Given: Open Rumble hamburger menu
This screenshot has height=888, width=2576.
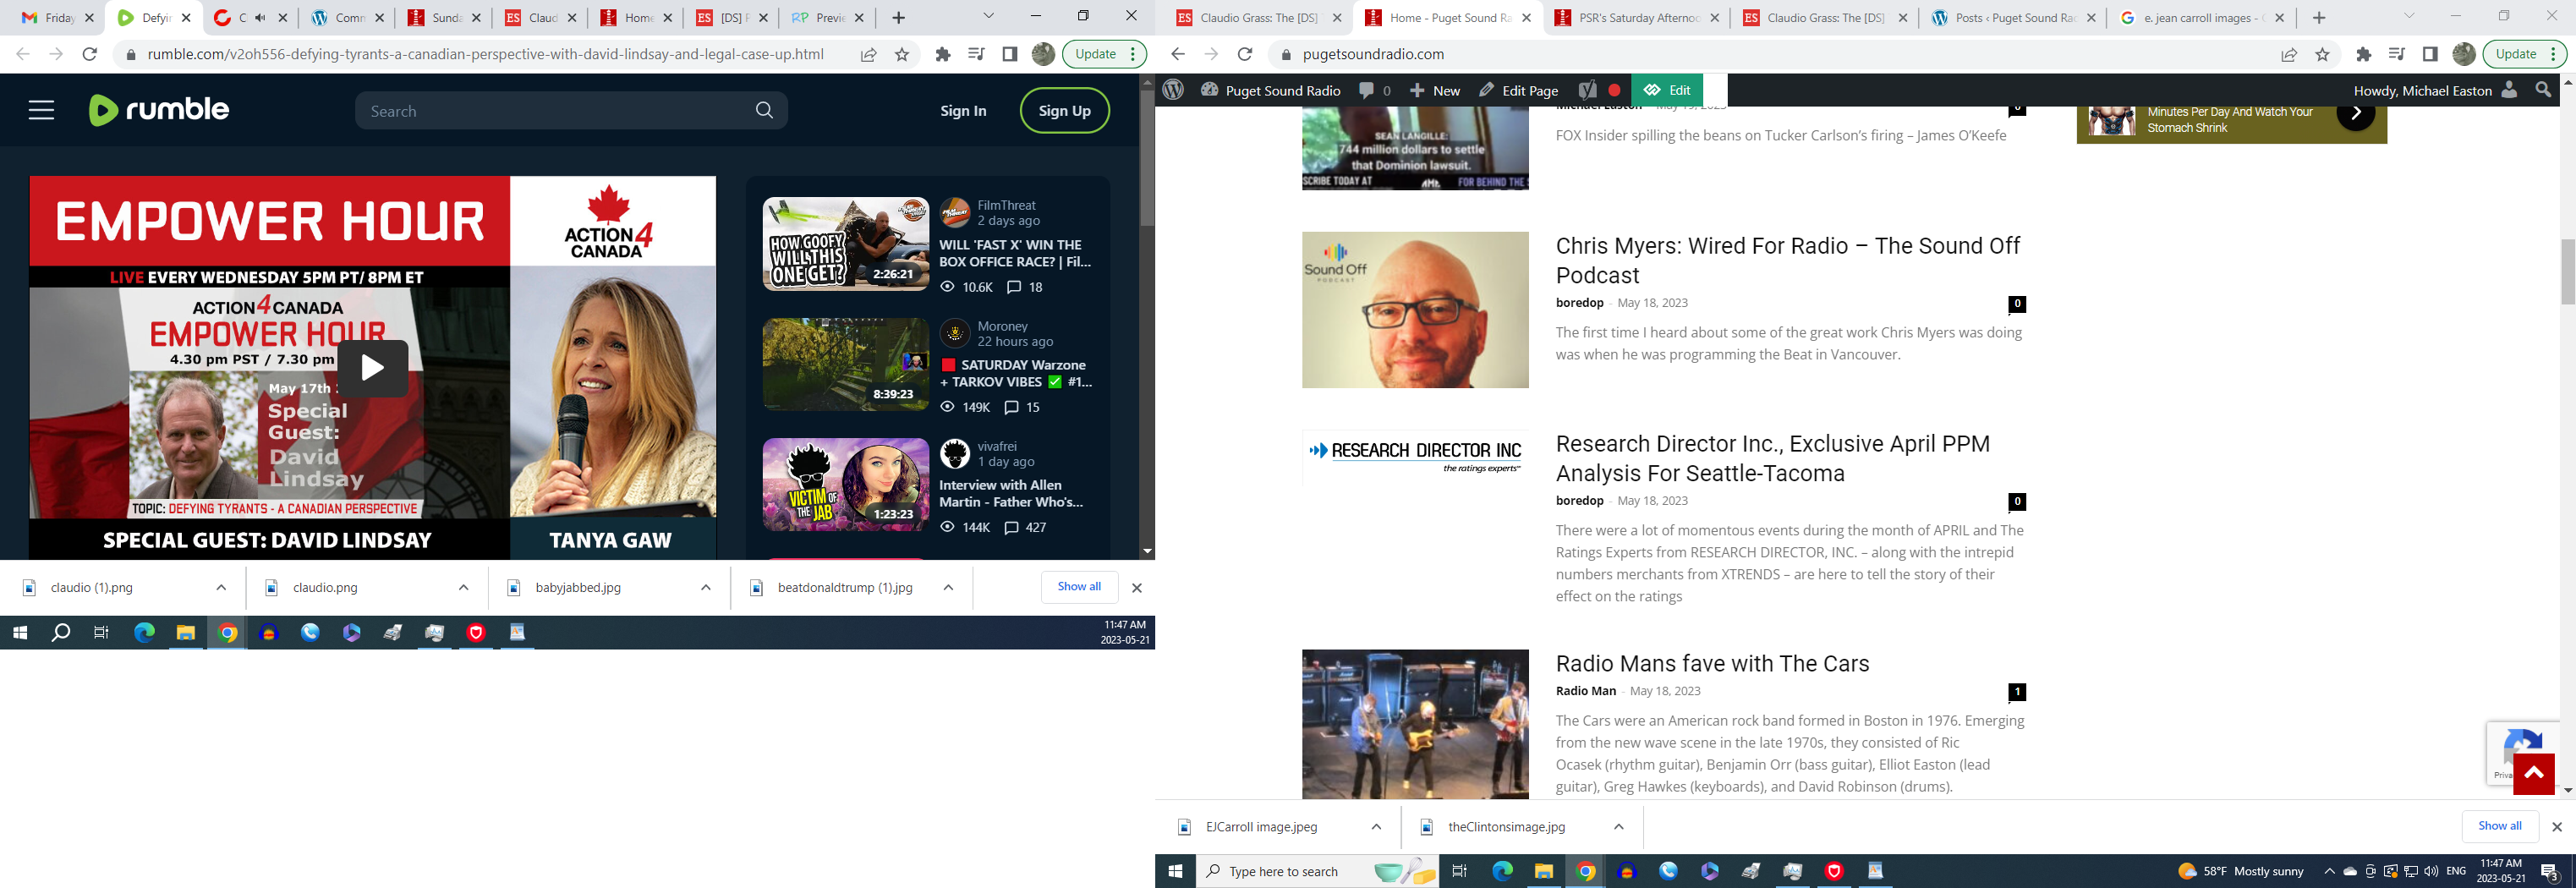Looking at the screenshot, I should [x=41, y=110].
